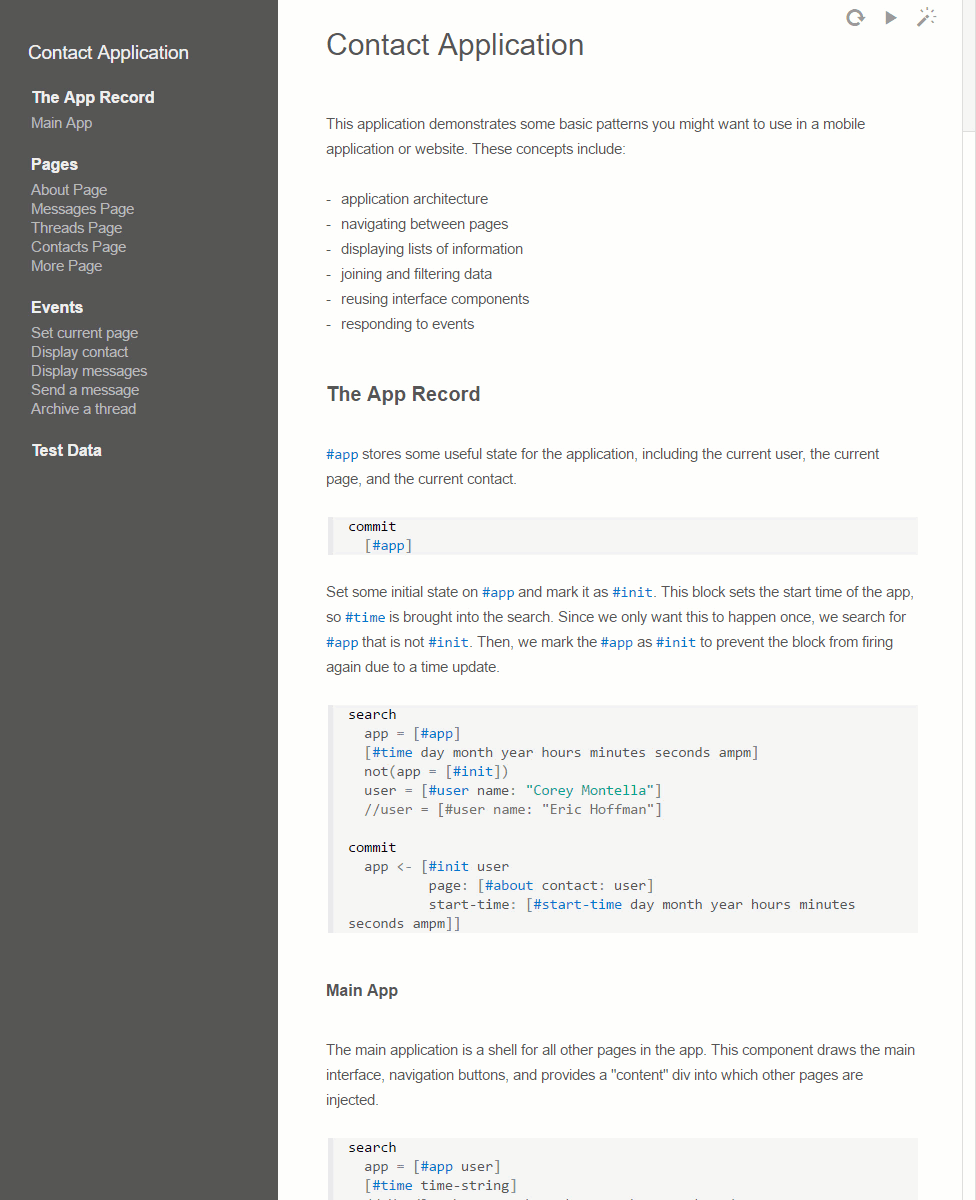
Task: Open Contacts Page in sidebar
Action: 78,247
